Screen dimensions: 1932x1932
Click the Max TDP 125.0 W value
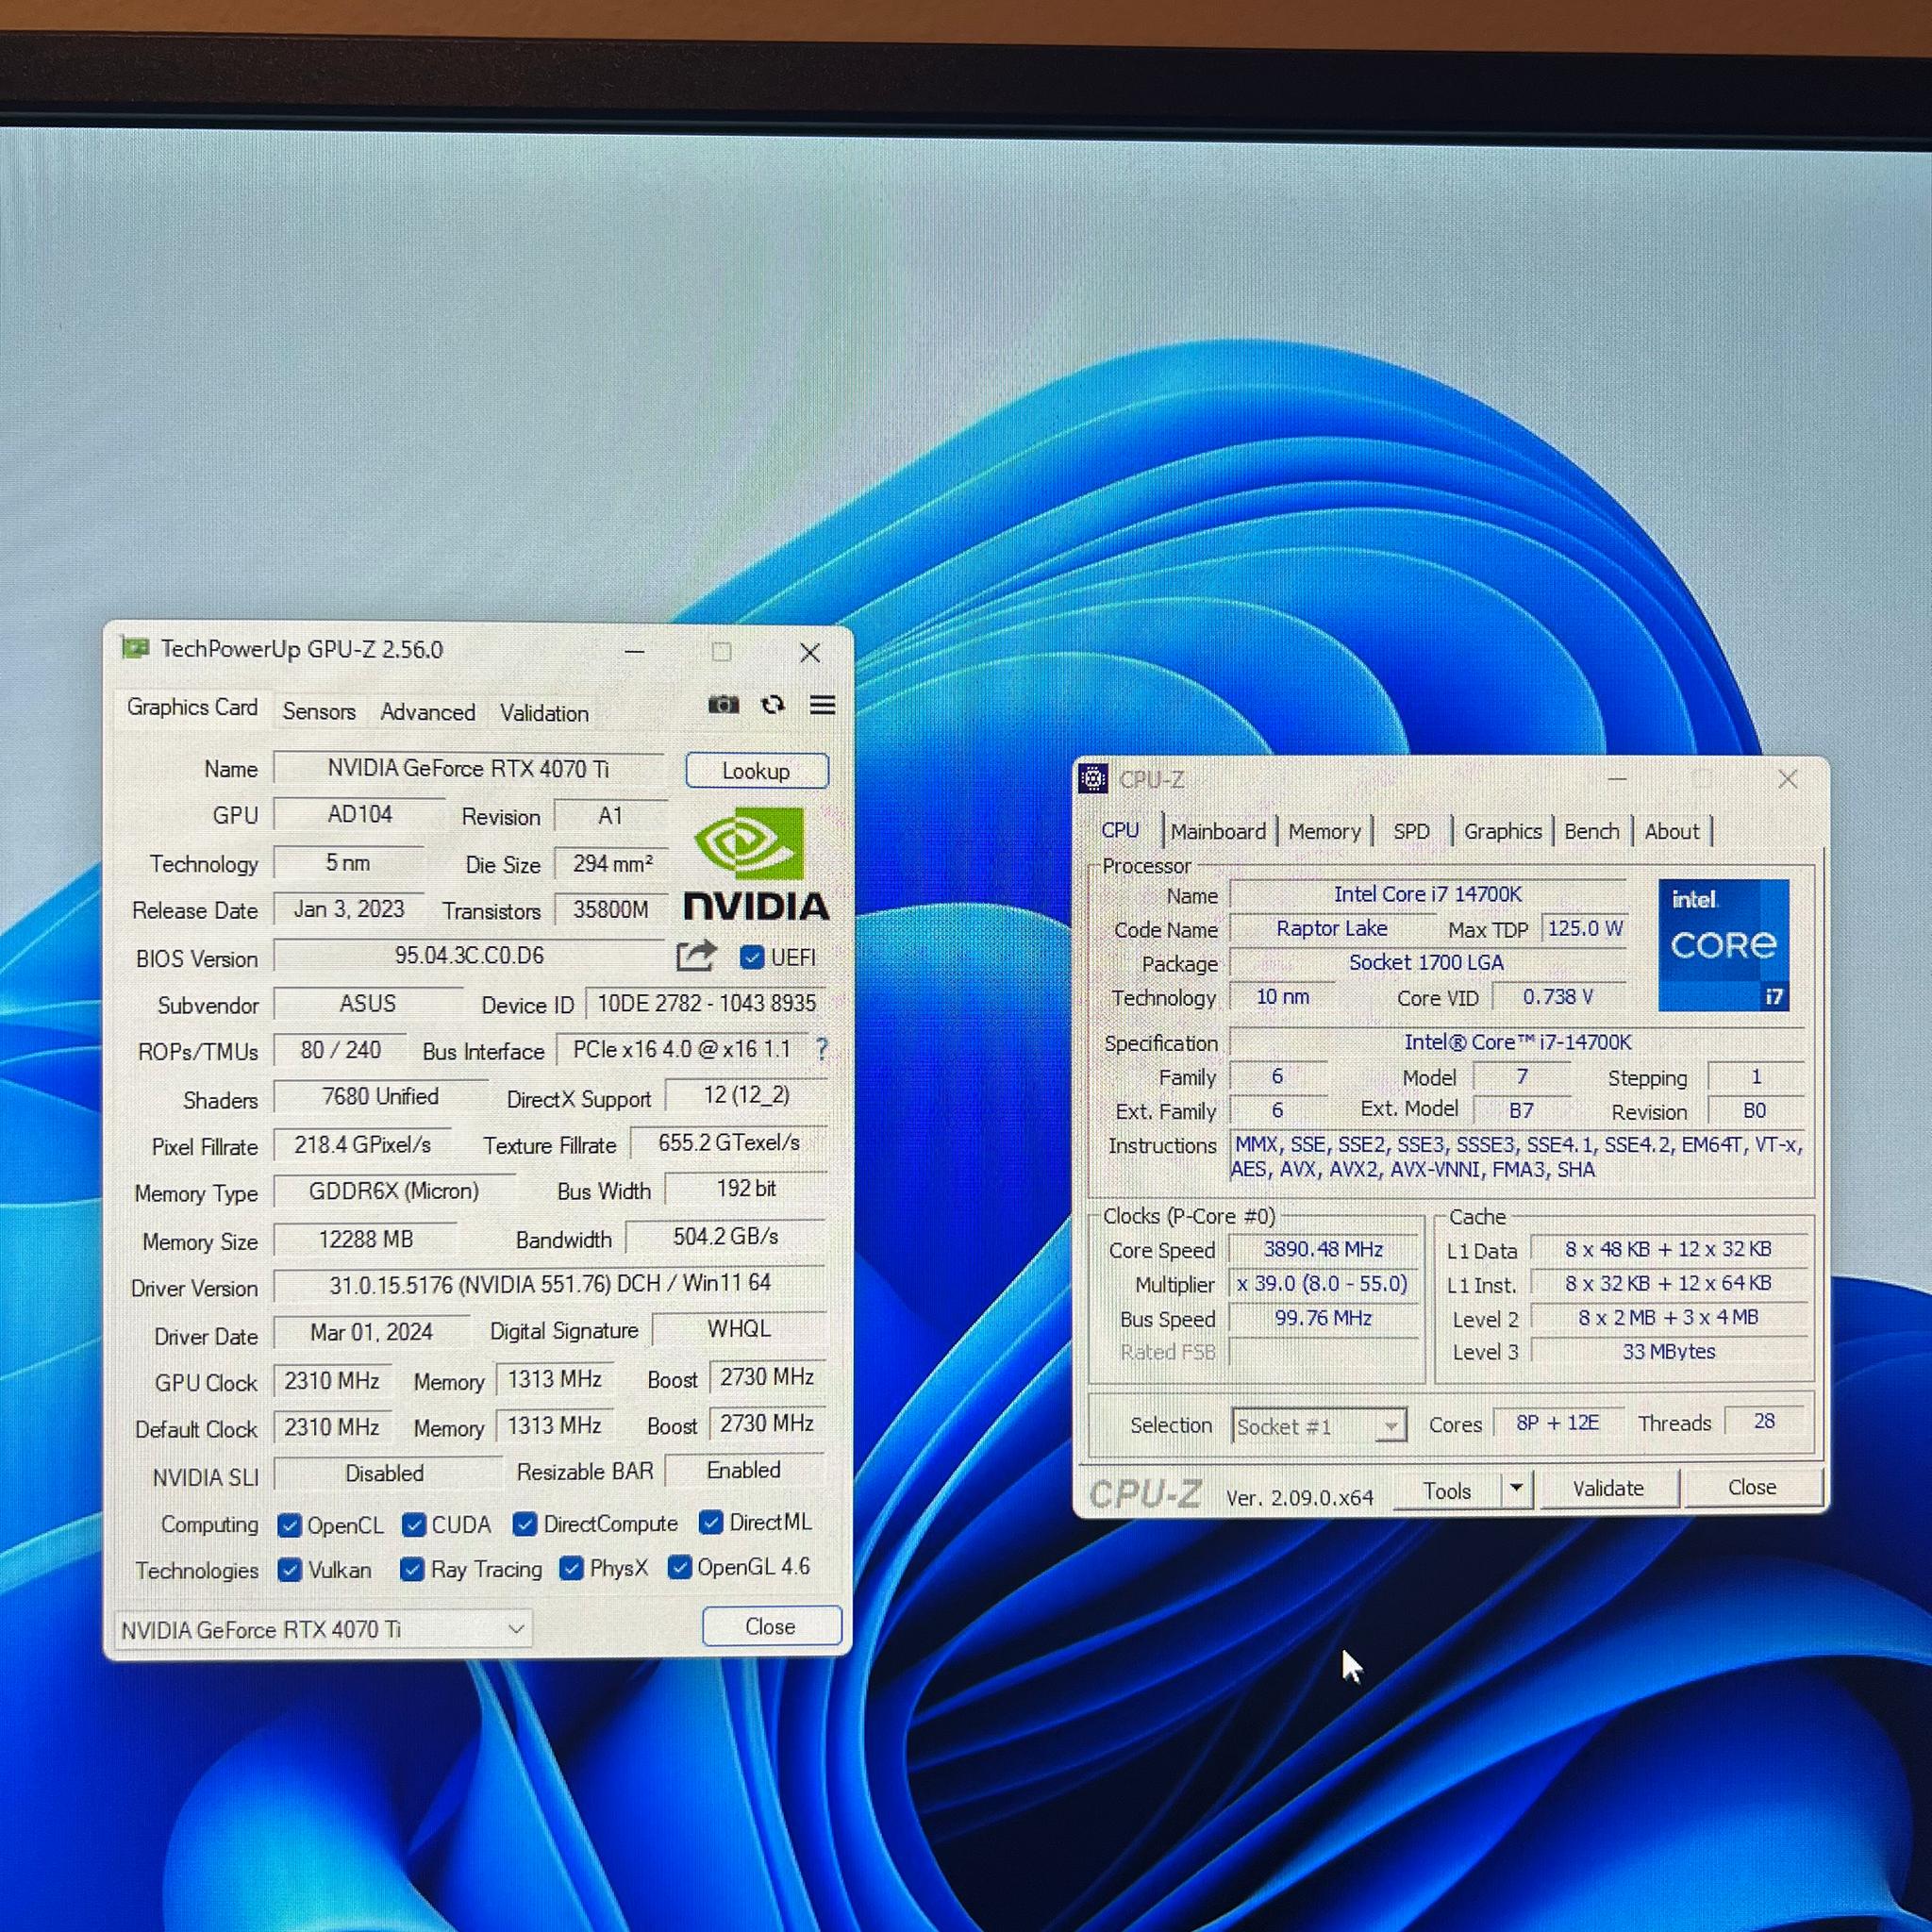point(1585,928)
